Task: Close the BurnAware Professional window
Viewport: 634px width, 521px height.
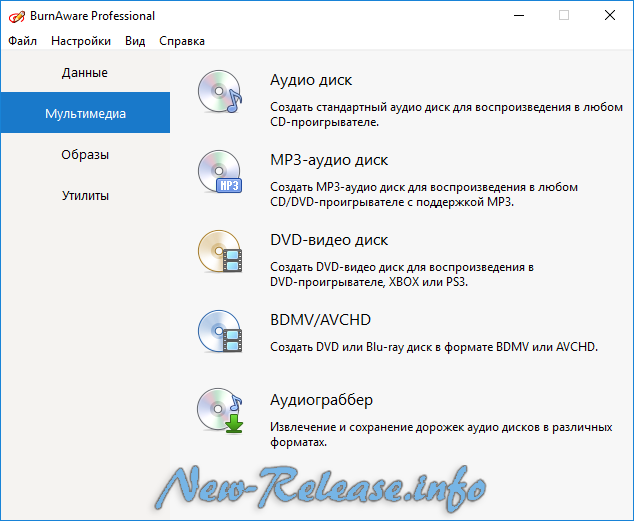Action: (610, 16)
